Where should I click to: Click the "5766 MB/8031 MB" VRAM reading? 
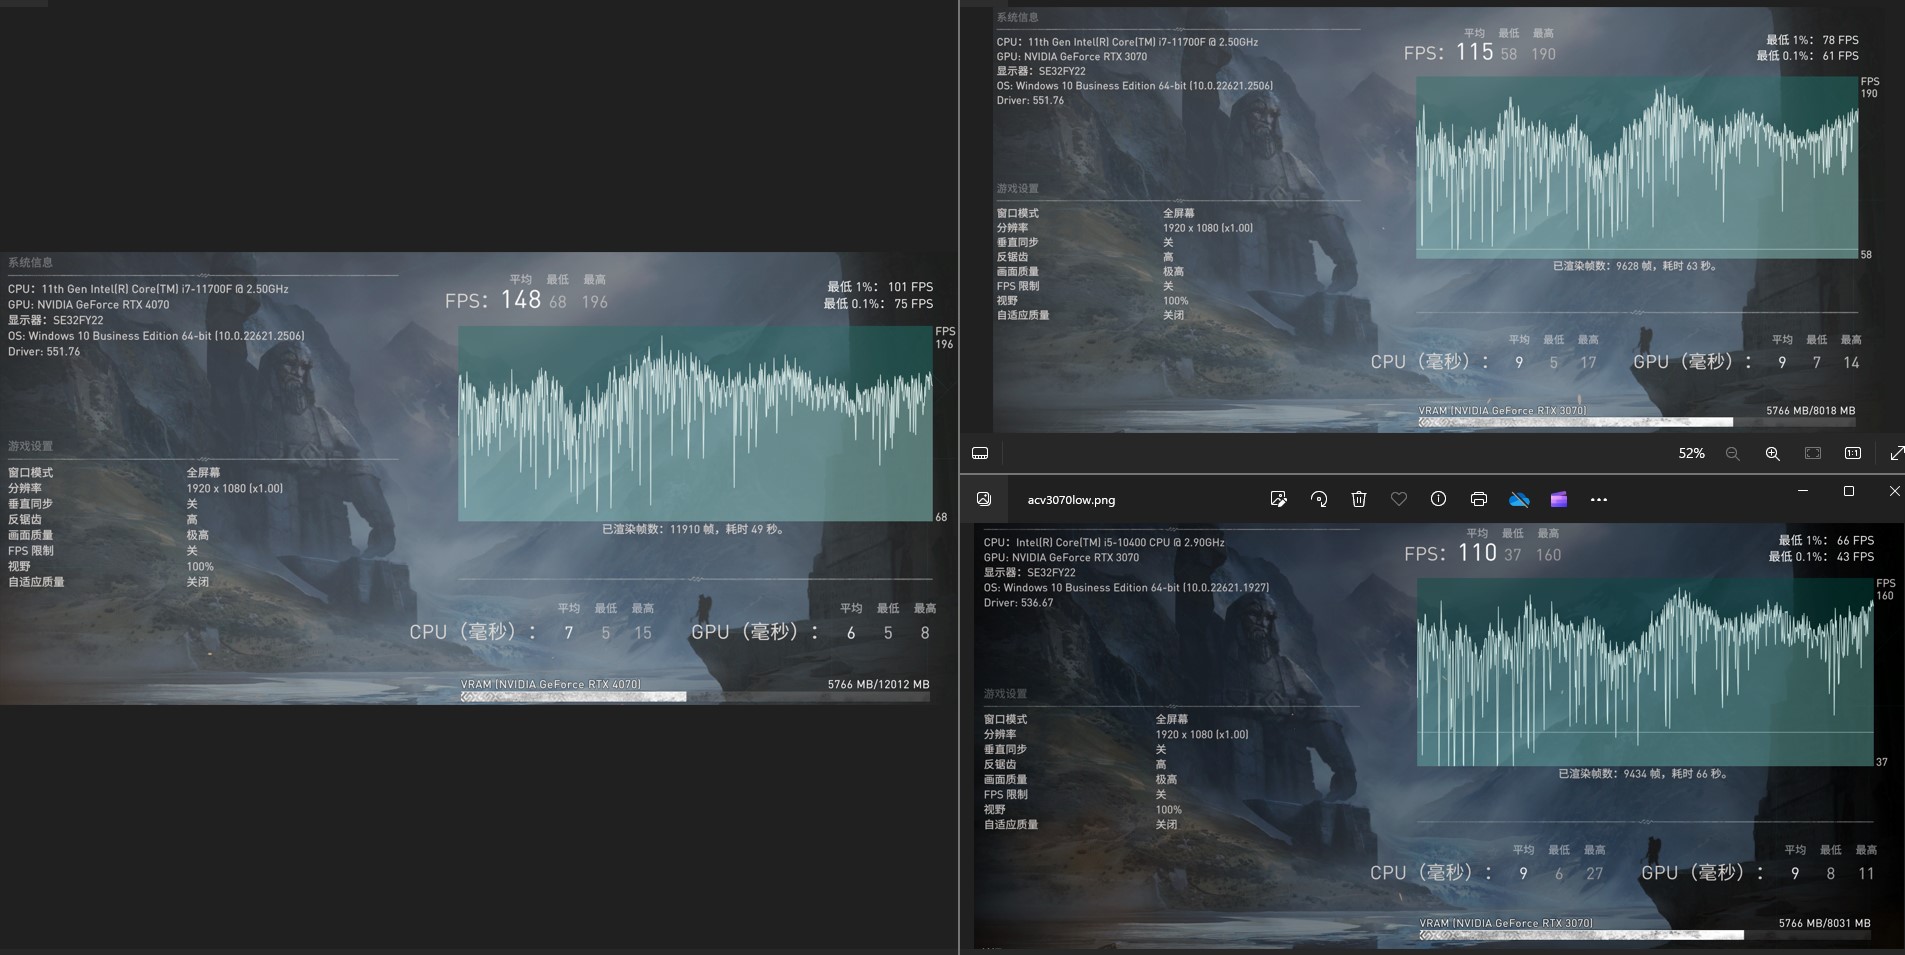(x=1824, y=924)
